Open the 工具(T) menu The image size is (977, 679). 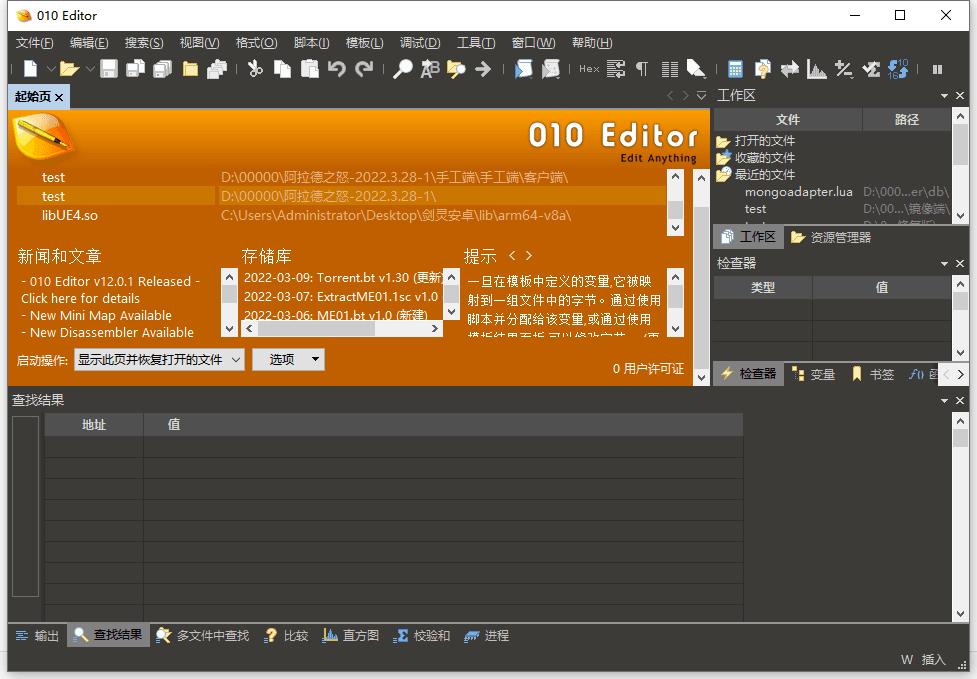point(476,42)
